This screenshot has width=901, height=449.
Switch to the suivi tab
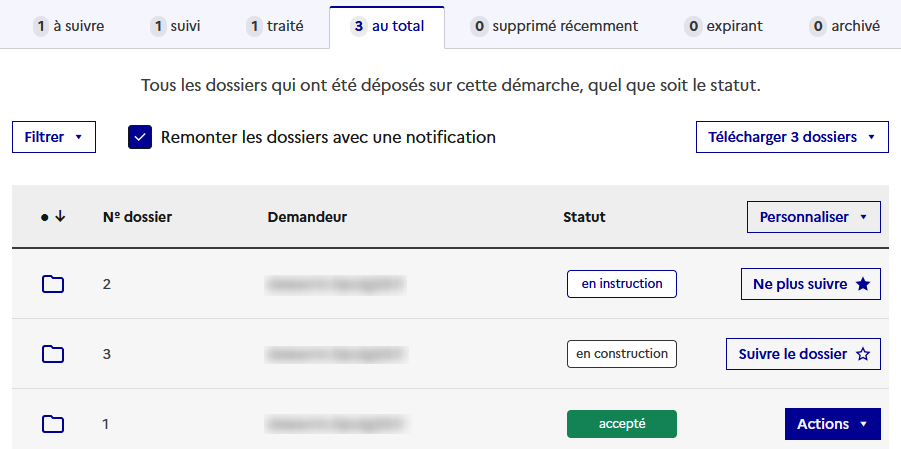175,26
